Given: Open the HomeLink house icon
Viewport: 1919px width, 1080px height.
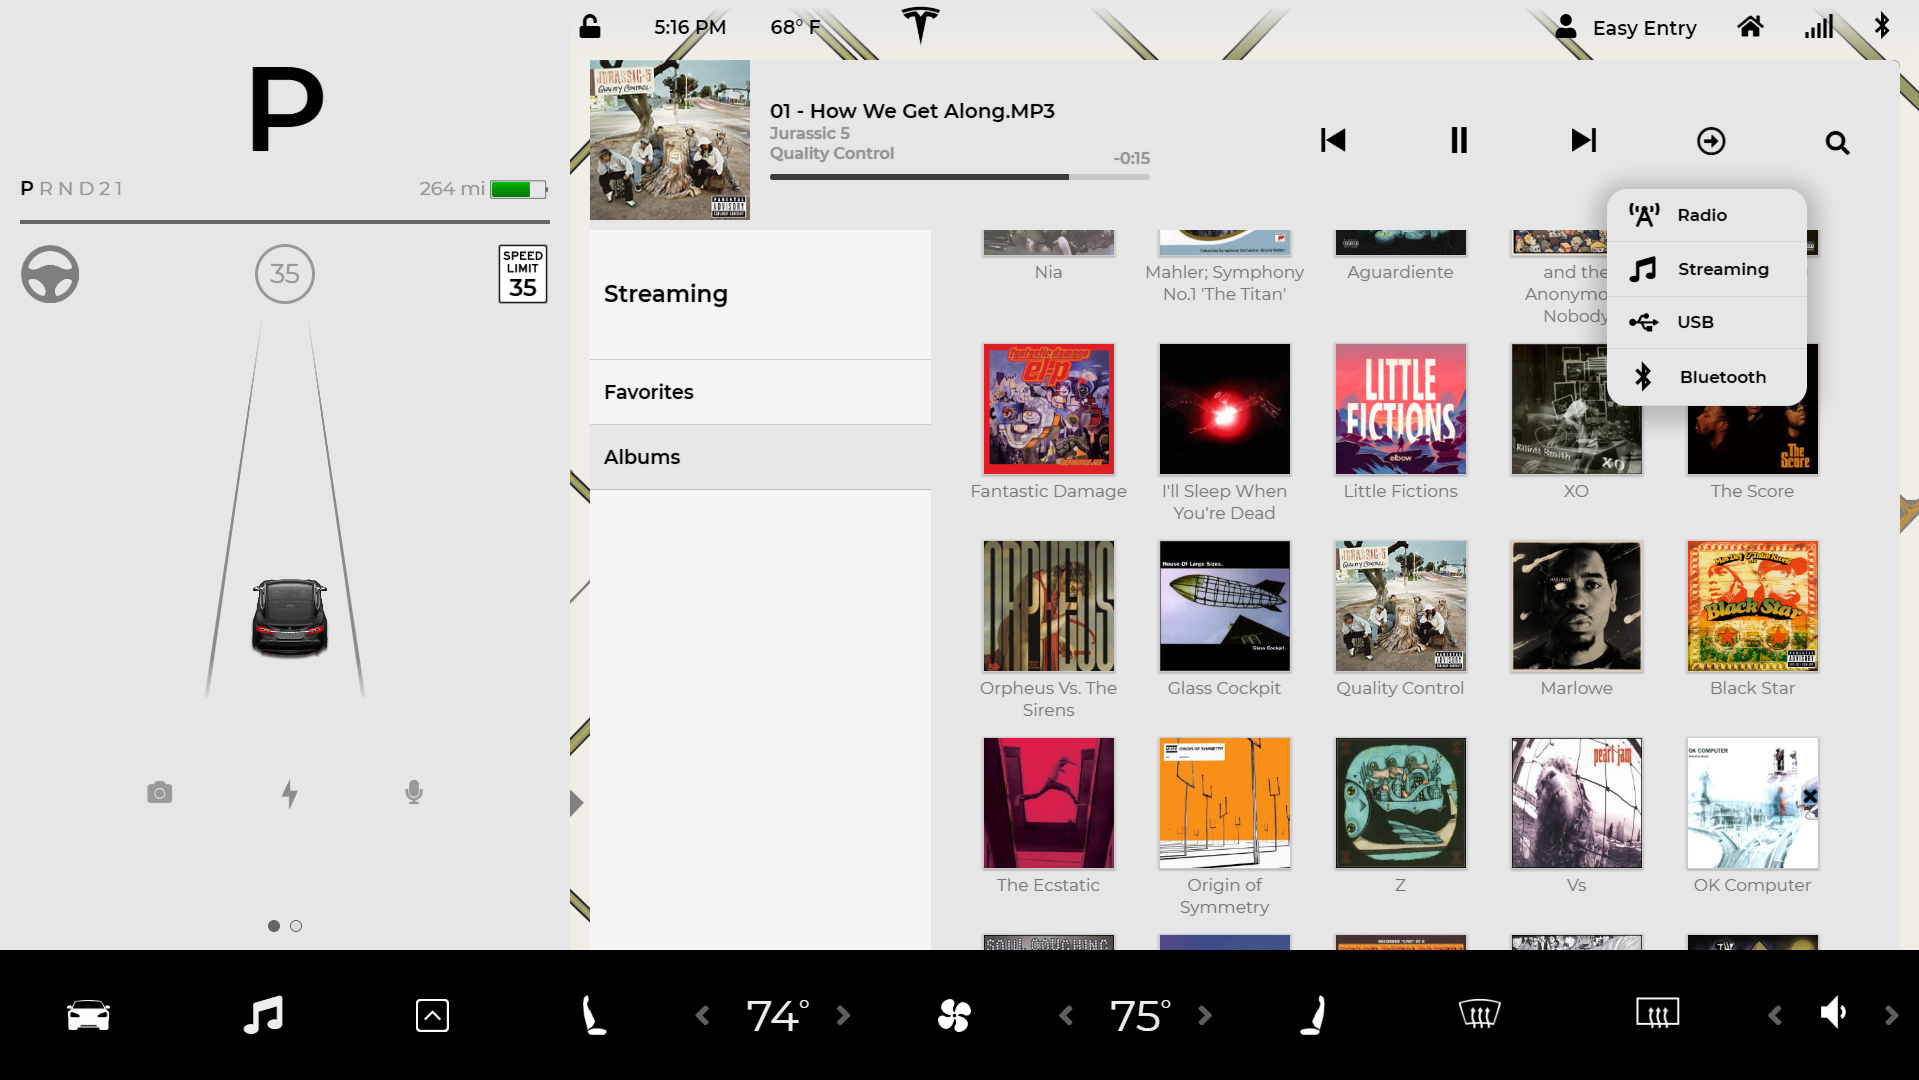Looking at the screenshot, I should click(1750, 27).
